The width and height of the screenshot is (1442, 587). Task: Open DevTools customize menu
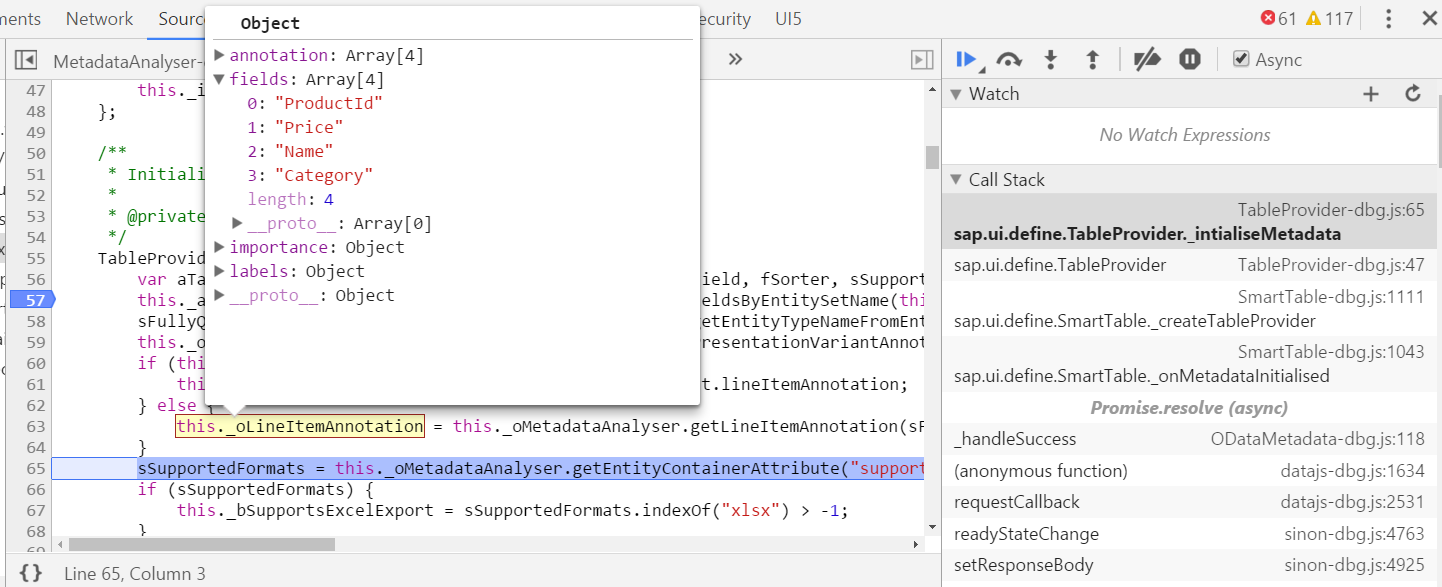click(1388, 19)
